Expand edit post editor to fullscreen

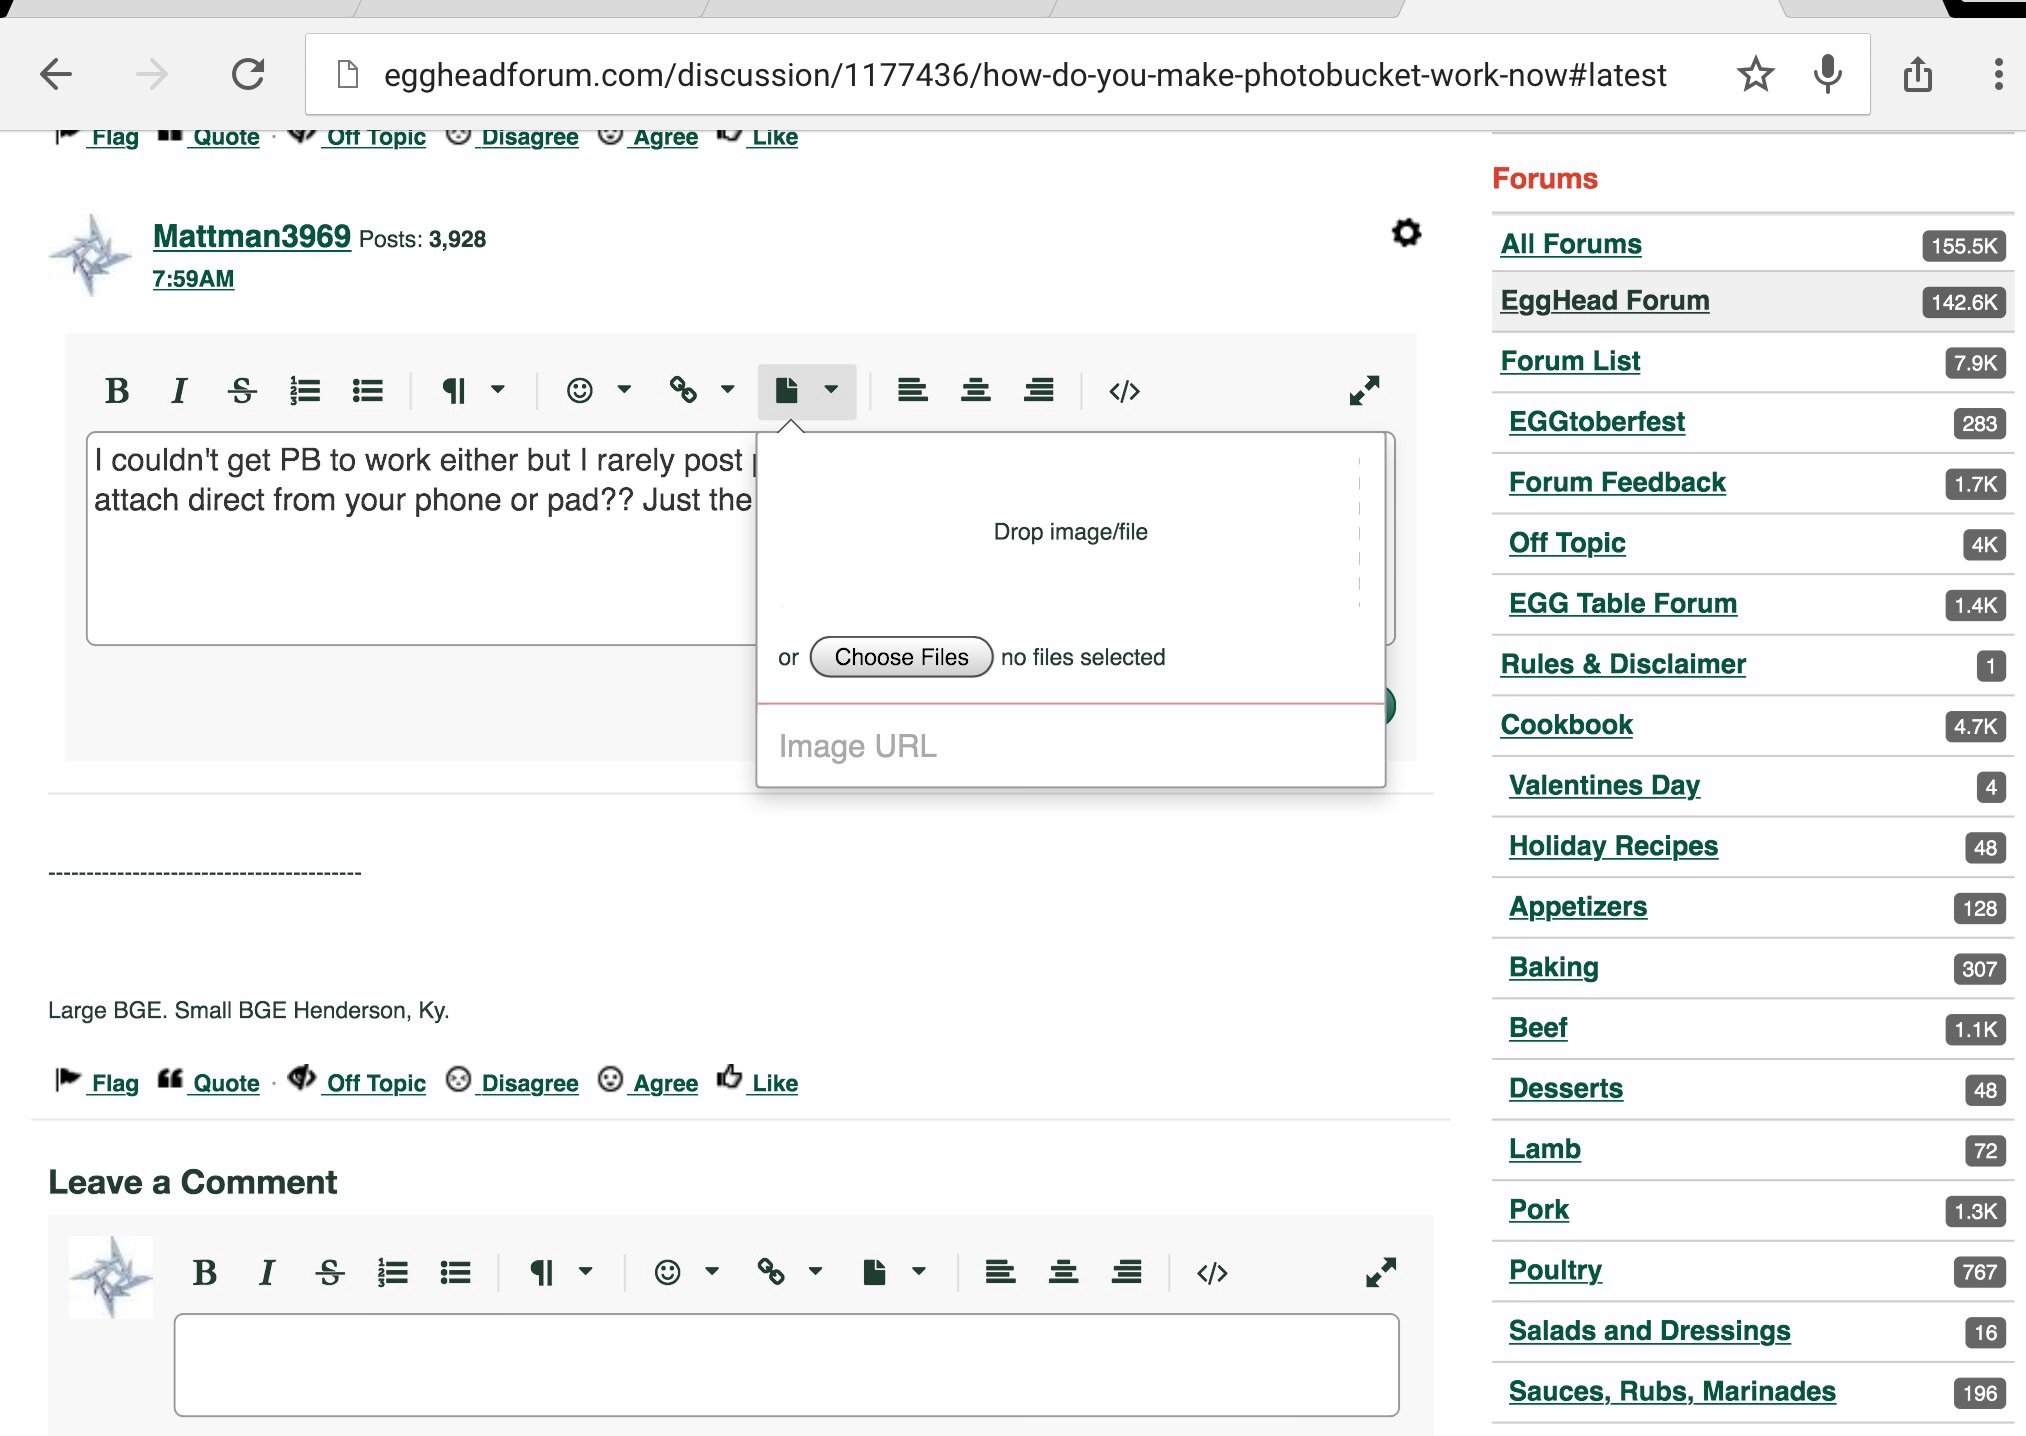tap(1364, 391)
